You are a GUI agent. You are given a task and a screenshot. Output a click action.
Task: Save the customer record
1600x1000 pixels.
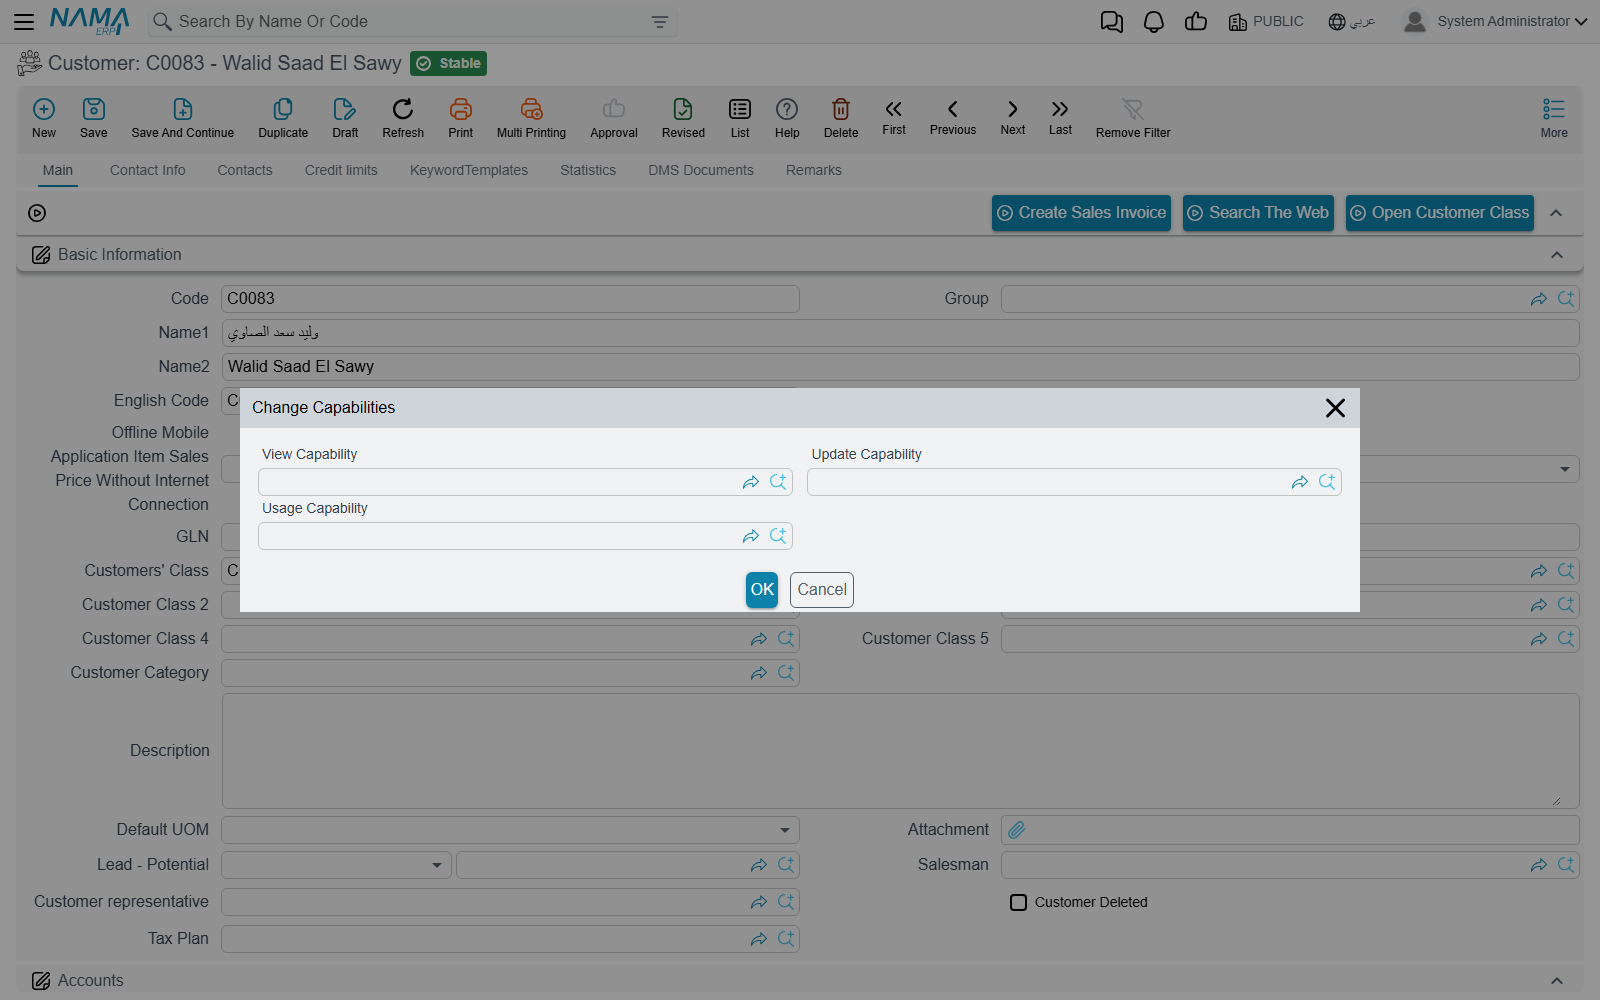pos(94,118)
